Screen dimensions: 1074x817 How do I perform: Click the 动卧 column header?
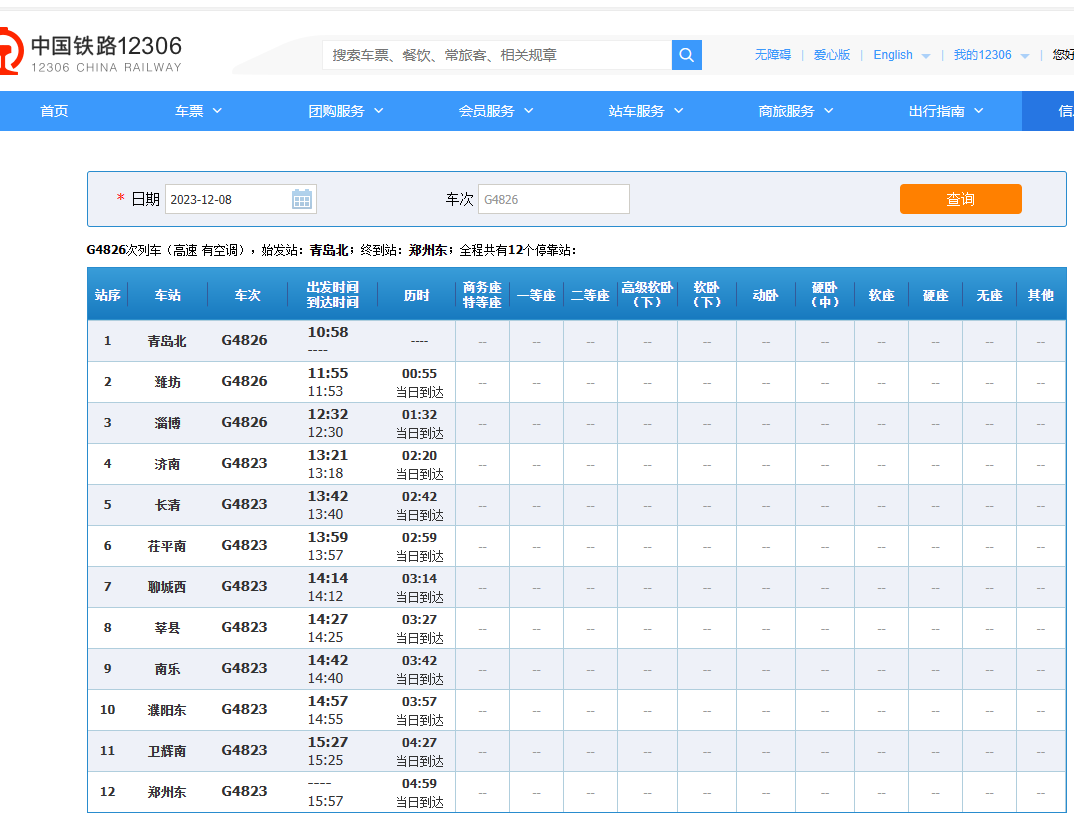click(x=765, y=295)
